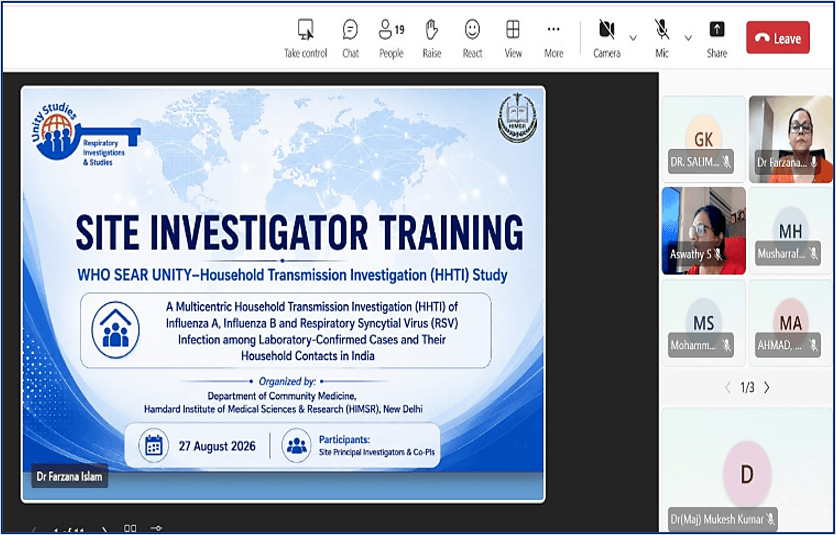Click the 1/3 page indicator
This screenshot has width=836, height=535.
(747, 388)
